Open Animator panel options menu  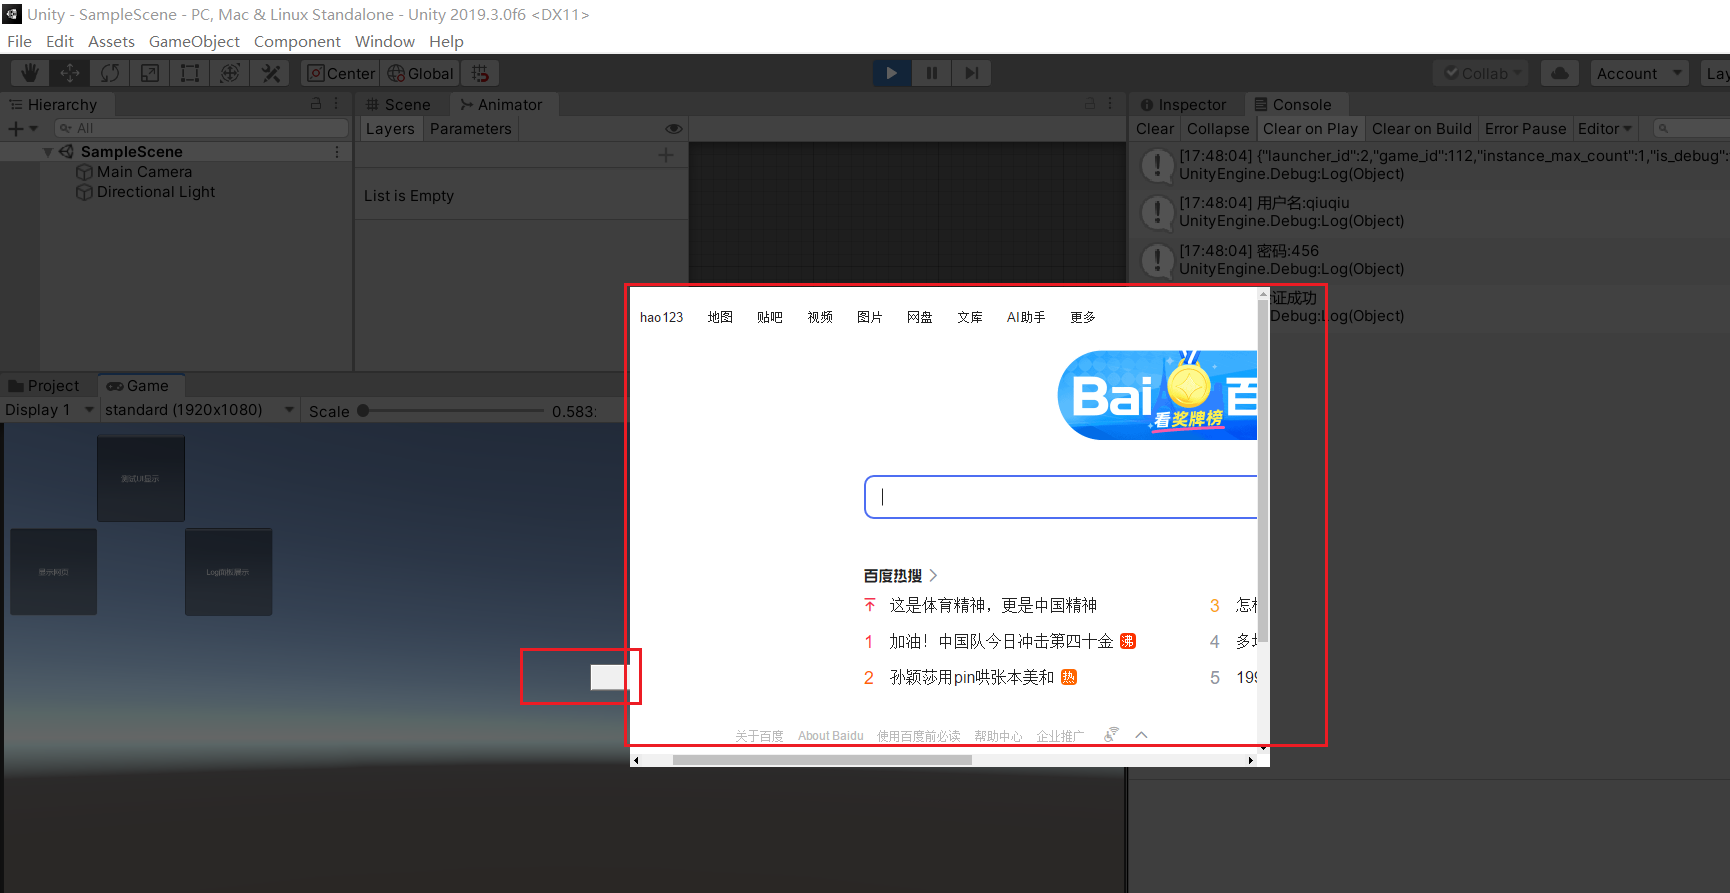(x=1111, y=104)
